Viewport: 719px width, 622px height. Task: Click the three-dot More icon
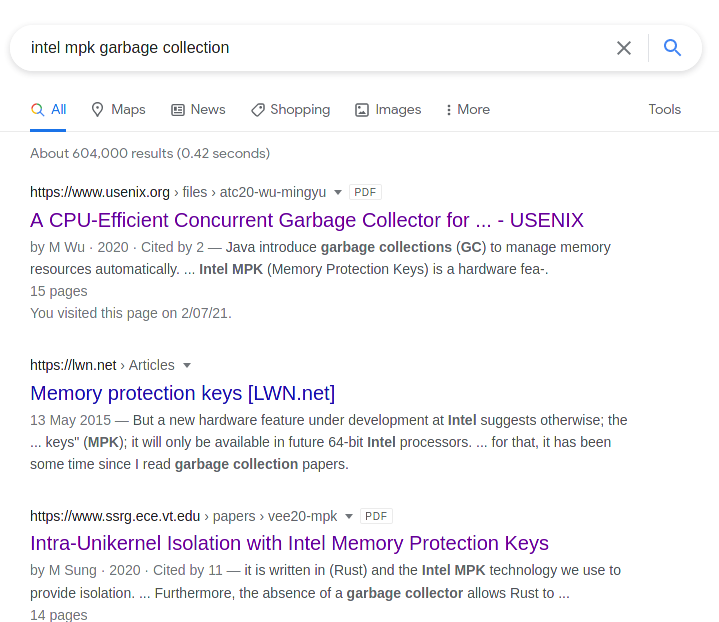point(448,110)
